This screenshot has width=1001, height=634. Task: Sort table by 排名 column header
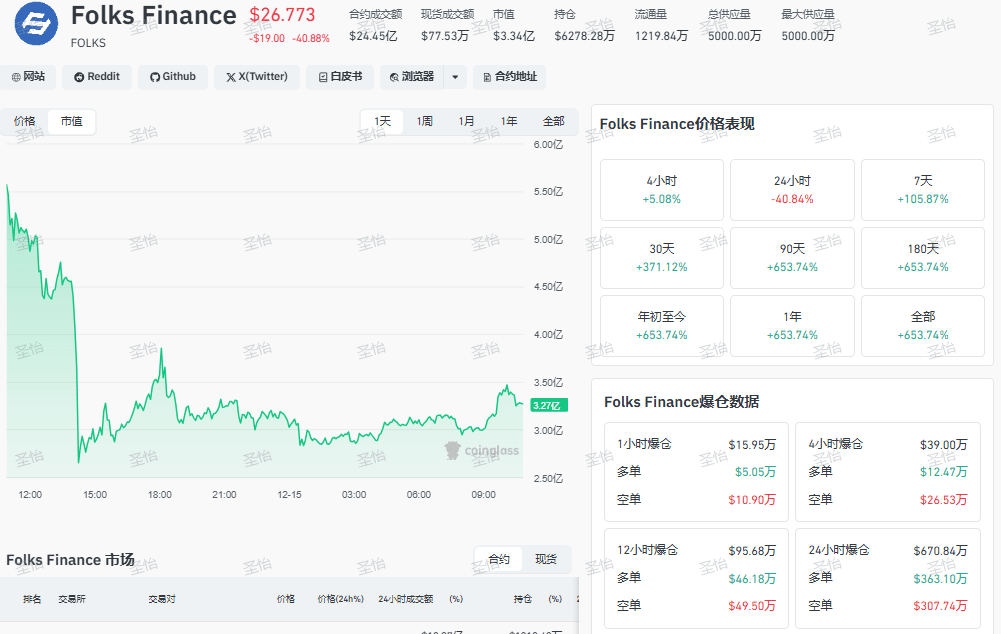[32, 599]
